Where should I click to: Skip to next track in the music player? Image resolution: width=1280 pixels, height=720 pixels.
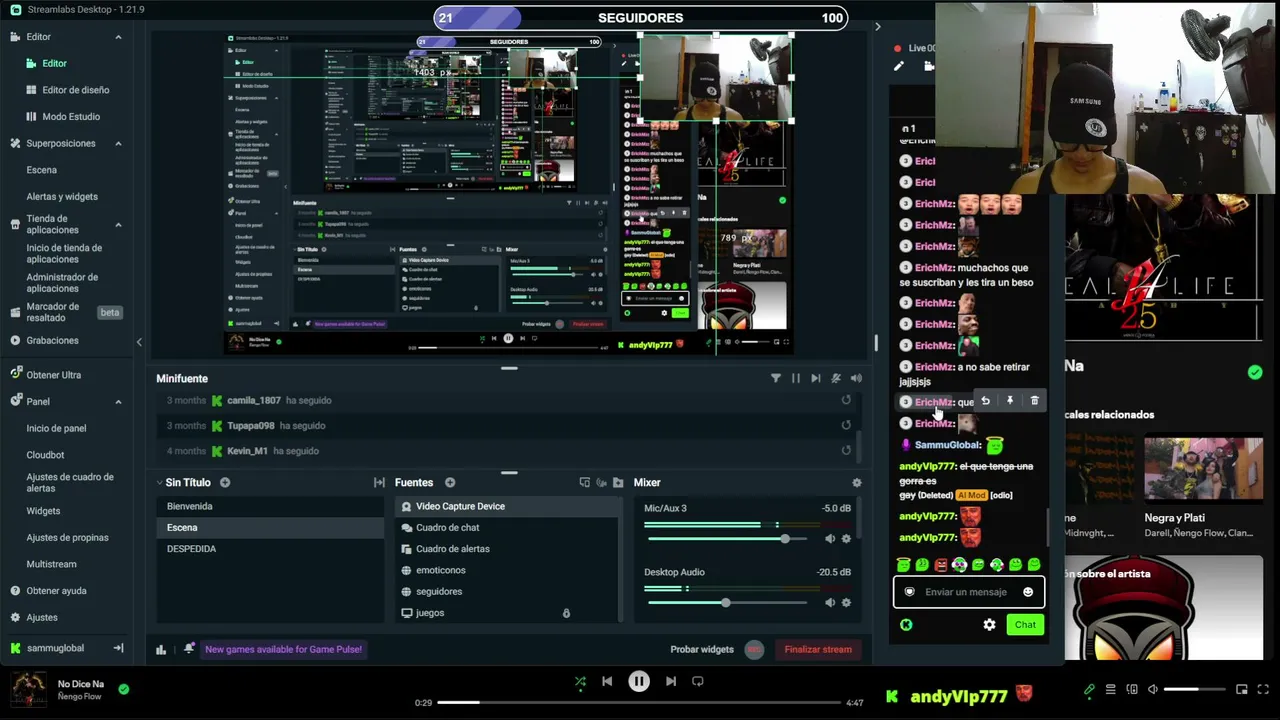(671, 682)
